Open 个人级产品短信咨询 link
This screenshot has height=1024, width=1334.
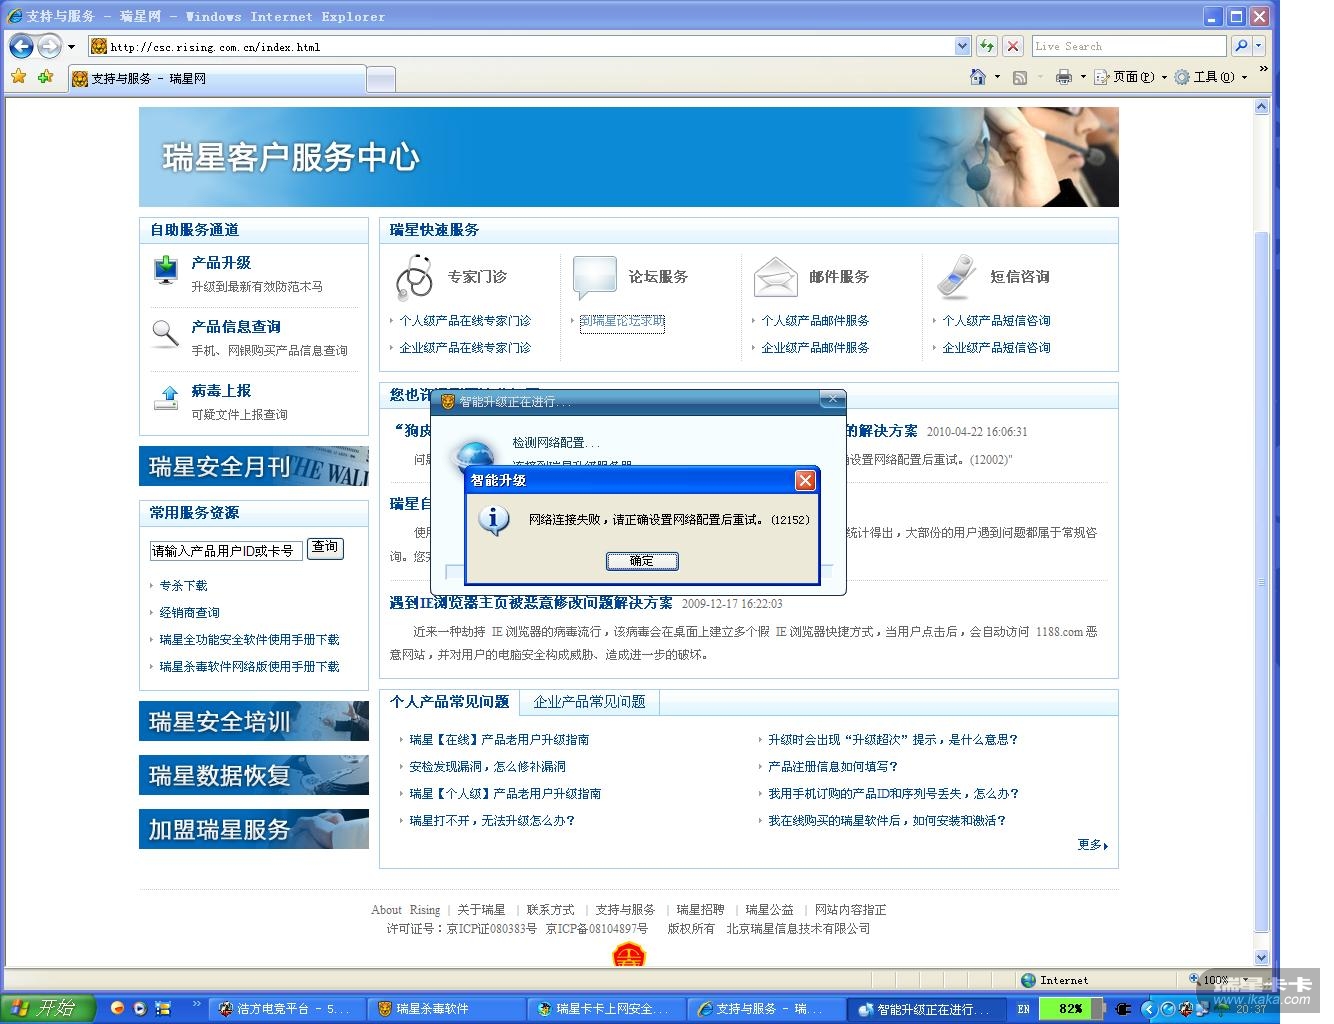click(996, 321)
